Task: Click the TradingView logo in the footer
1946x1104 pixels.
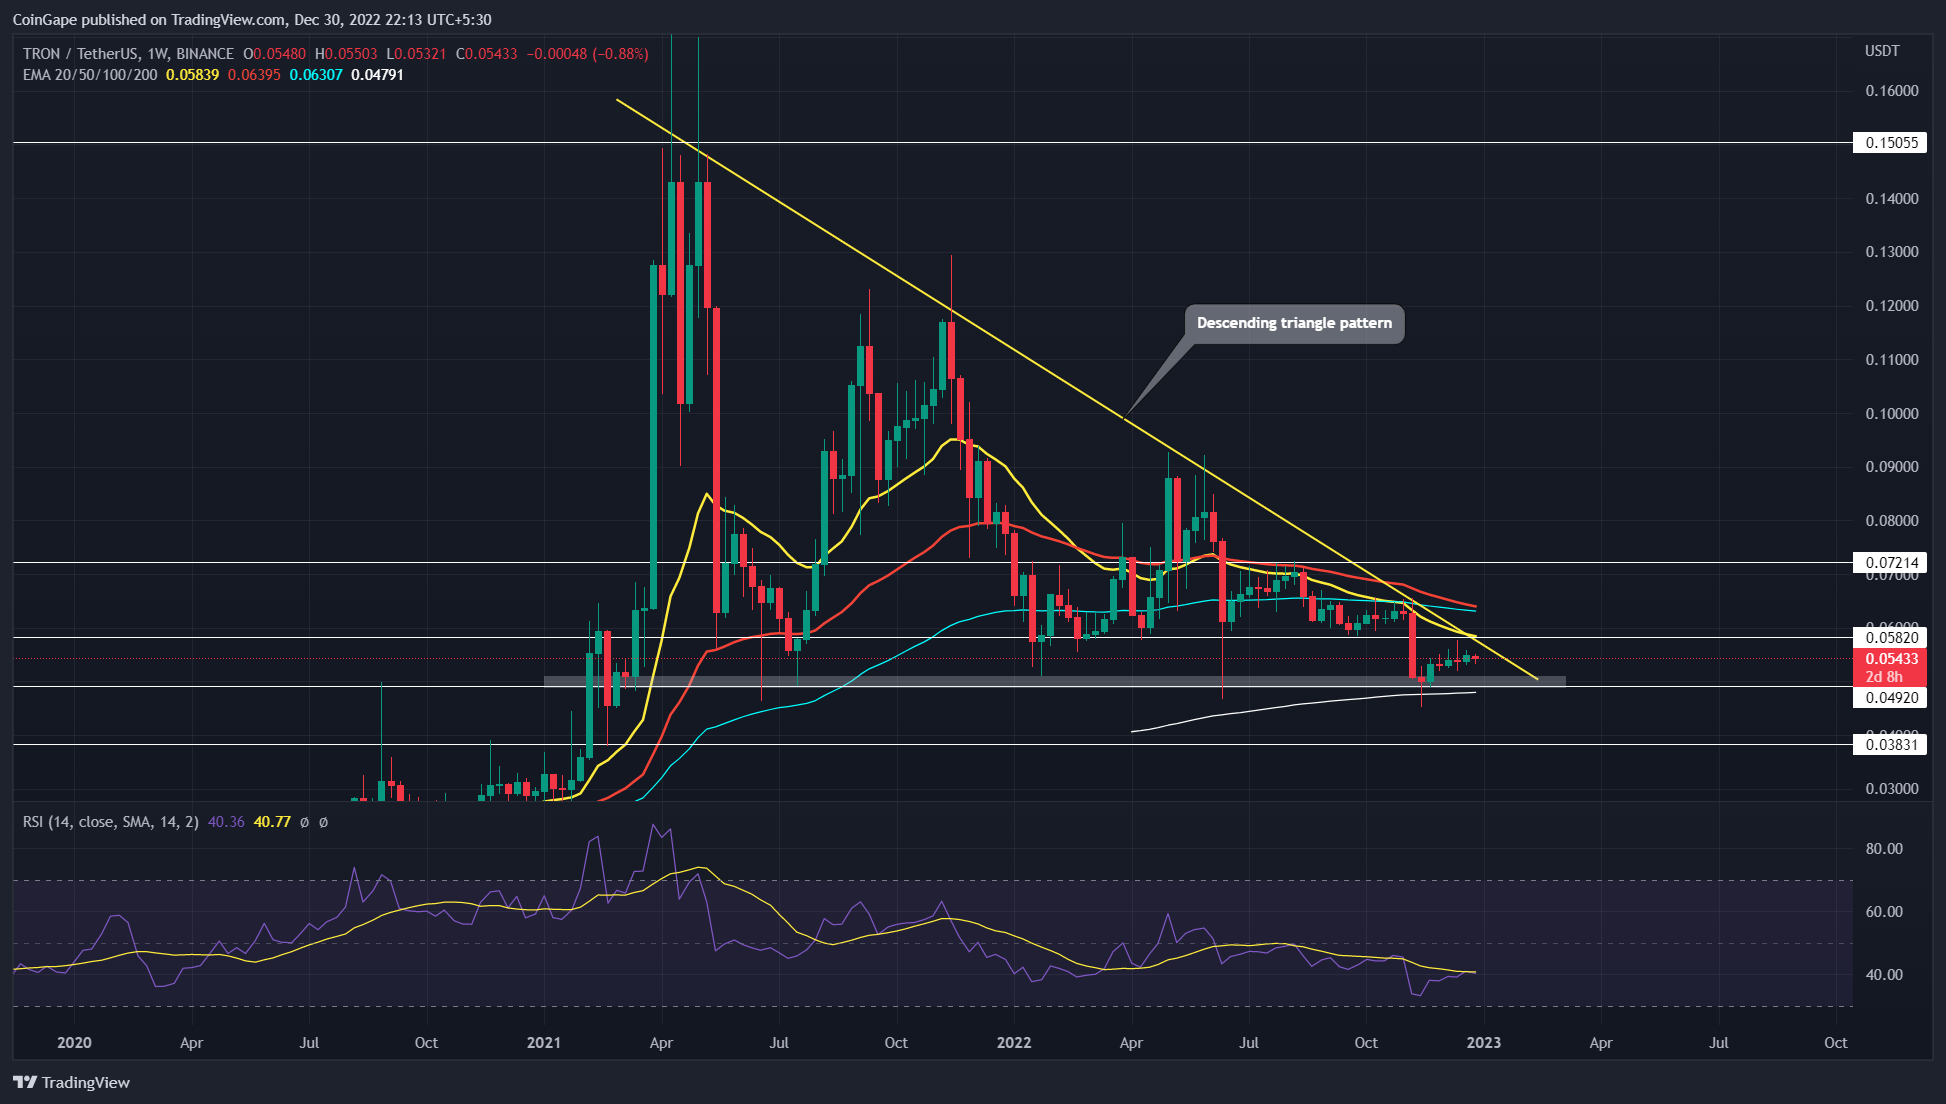Action: click(x=72, y=1082)
